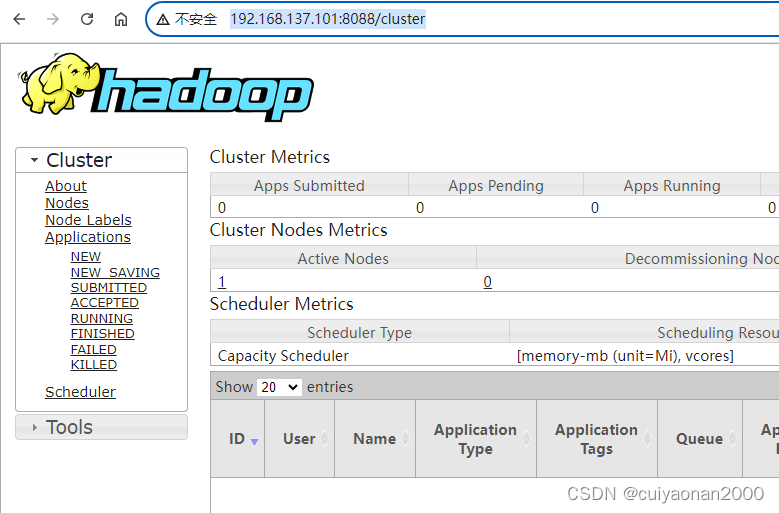The height and width of the screenshot is (513, 779).
Task: Collapse the Cluster sidebar section
Action: tap(101, 160)
